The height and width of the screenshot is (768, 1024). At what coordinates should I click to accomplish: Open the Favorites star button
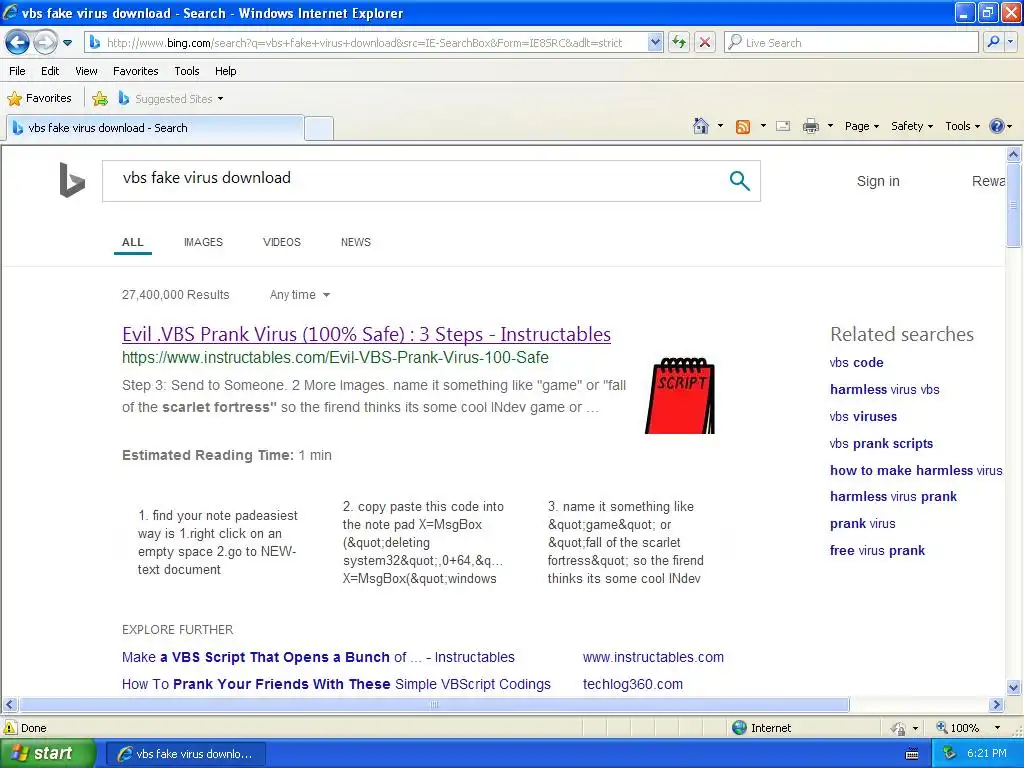tap(39, 99)
